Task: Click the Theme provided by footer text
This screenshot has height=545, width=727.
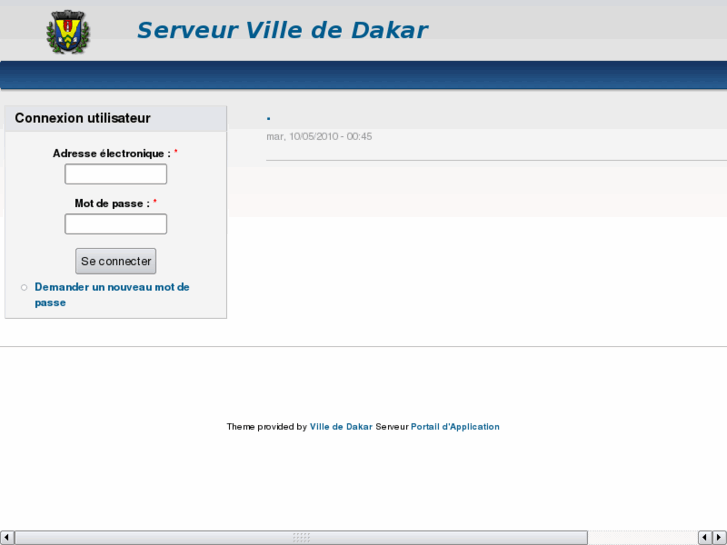Action: tap(267, 427)
